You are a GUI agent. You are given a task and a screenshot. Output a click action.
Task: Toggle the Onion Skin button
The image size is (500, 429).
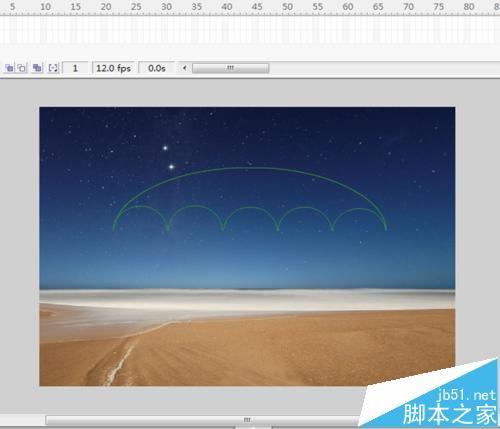click(9, 68)
